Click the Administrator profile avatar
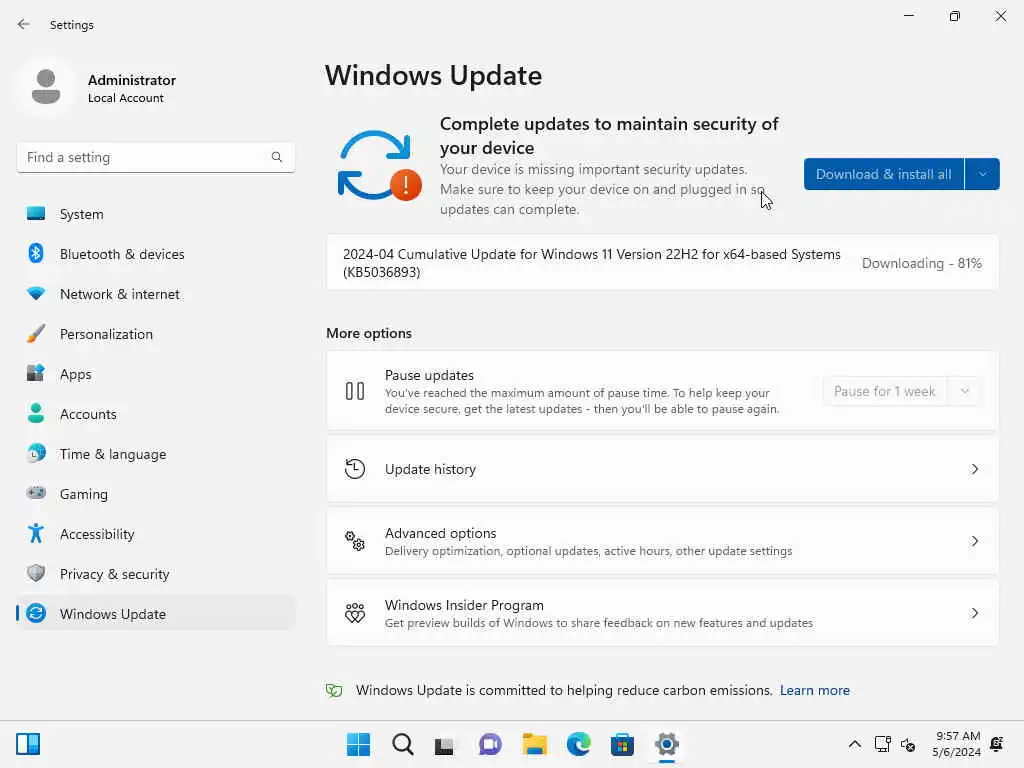This screenshot has height=768, width=1024. (46, 87)
